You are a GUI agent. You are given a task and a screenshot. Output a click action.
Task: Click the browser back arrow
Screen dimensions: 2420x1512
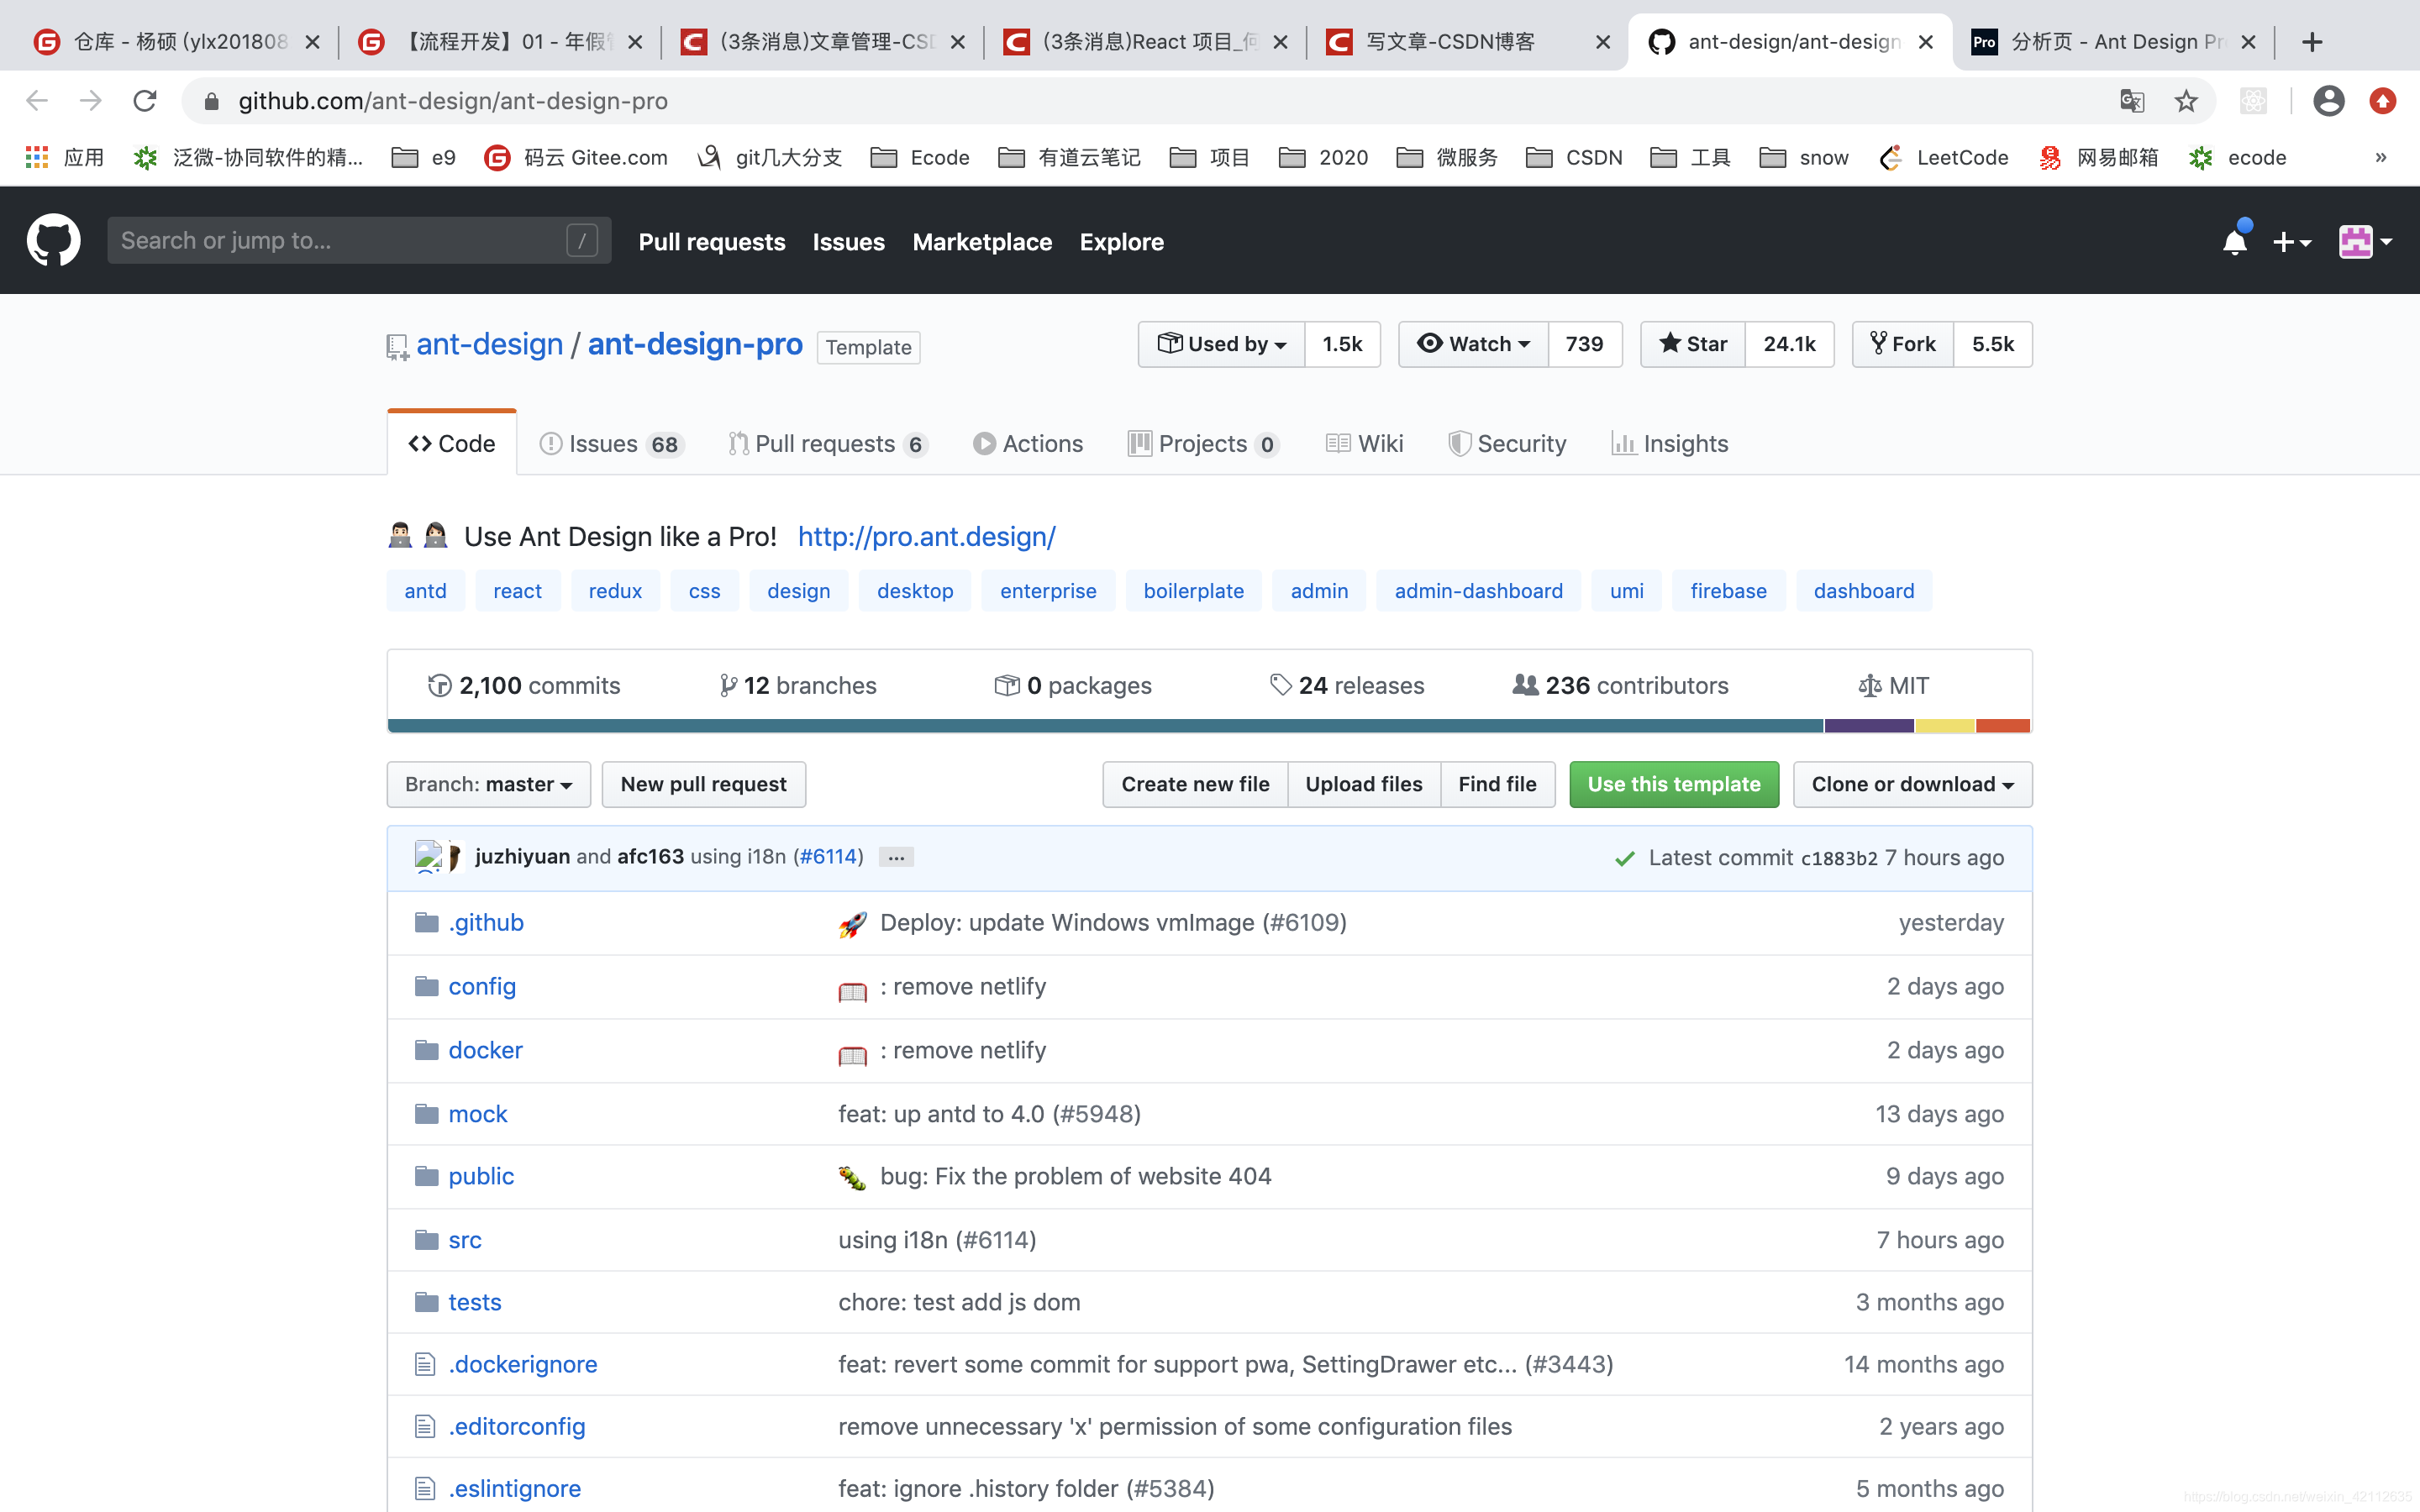[x=37, y=101]
